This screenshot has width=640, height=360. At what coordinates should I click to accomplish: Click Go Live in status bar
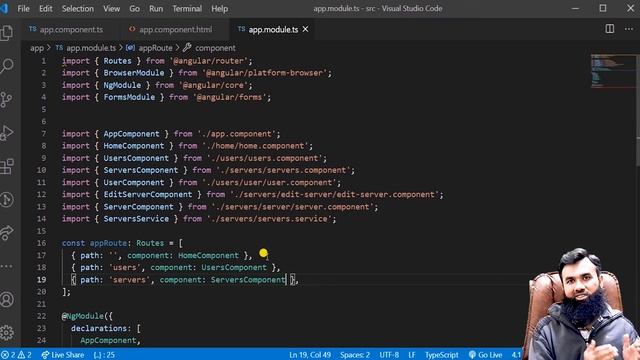click(485, 355)
